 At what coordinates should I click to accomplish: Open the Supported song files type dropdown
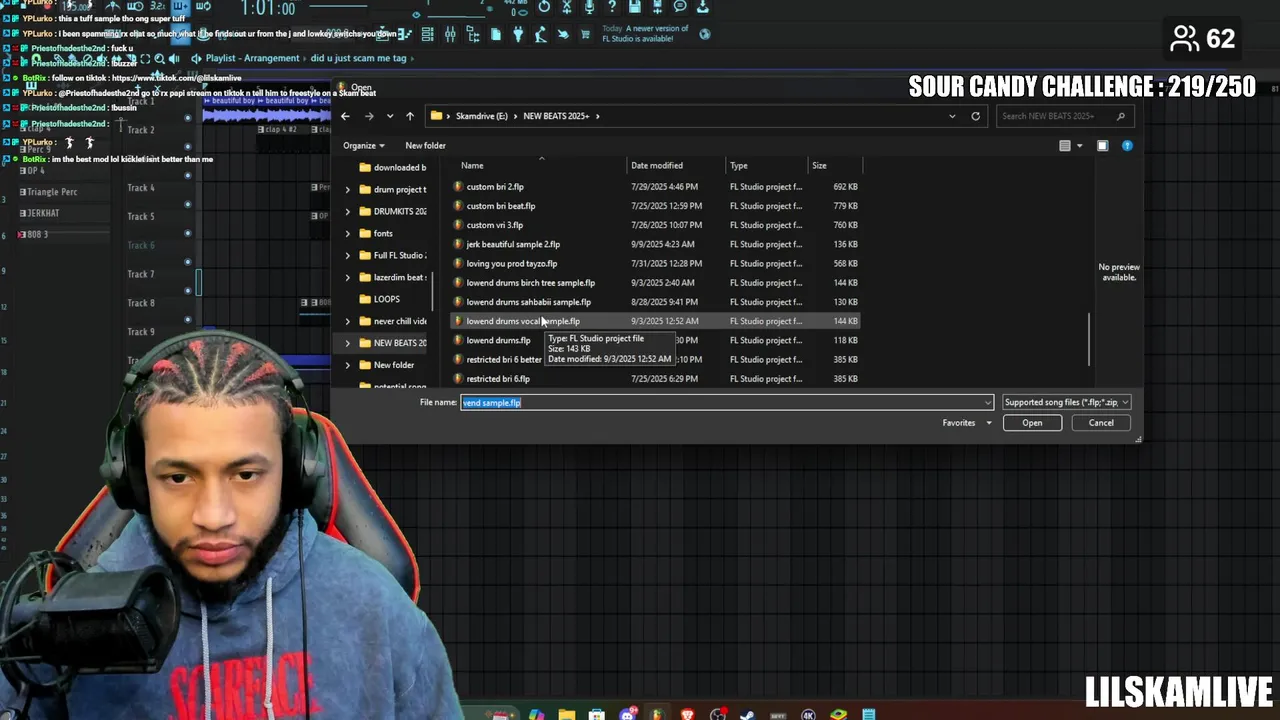pyautogui.click(x=1066, y=403)
